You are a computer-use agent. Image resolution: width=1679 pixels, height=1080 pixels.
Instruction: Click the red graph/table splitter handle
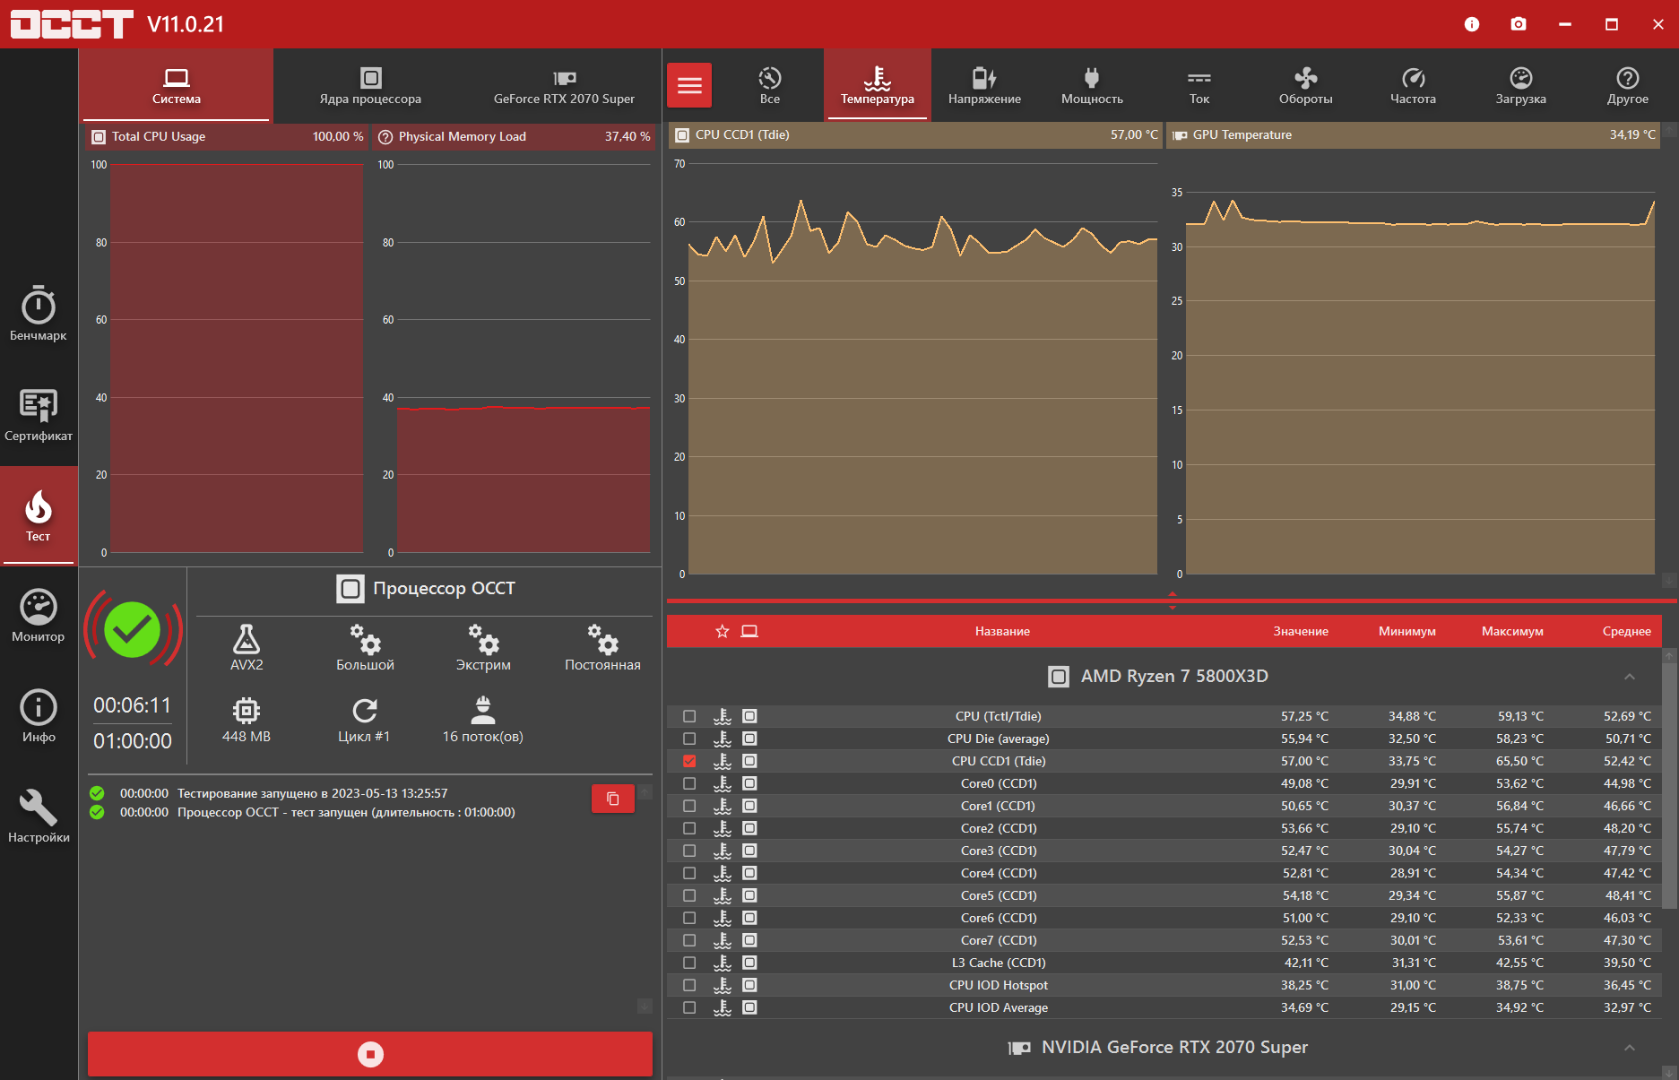[x=1172, y=600]
